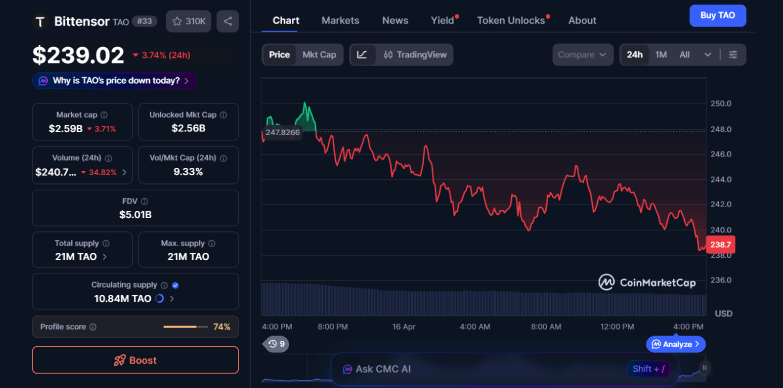Click the Unlocked Mkt Cap info icon
Viewport: 783px width, 388px height.
pyautogui.click(x=223, y=115)
